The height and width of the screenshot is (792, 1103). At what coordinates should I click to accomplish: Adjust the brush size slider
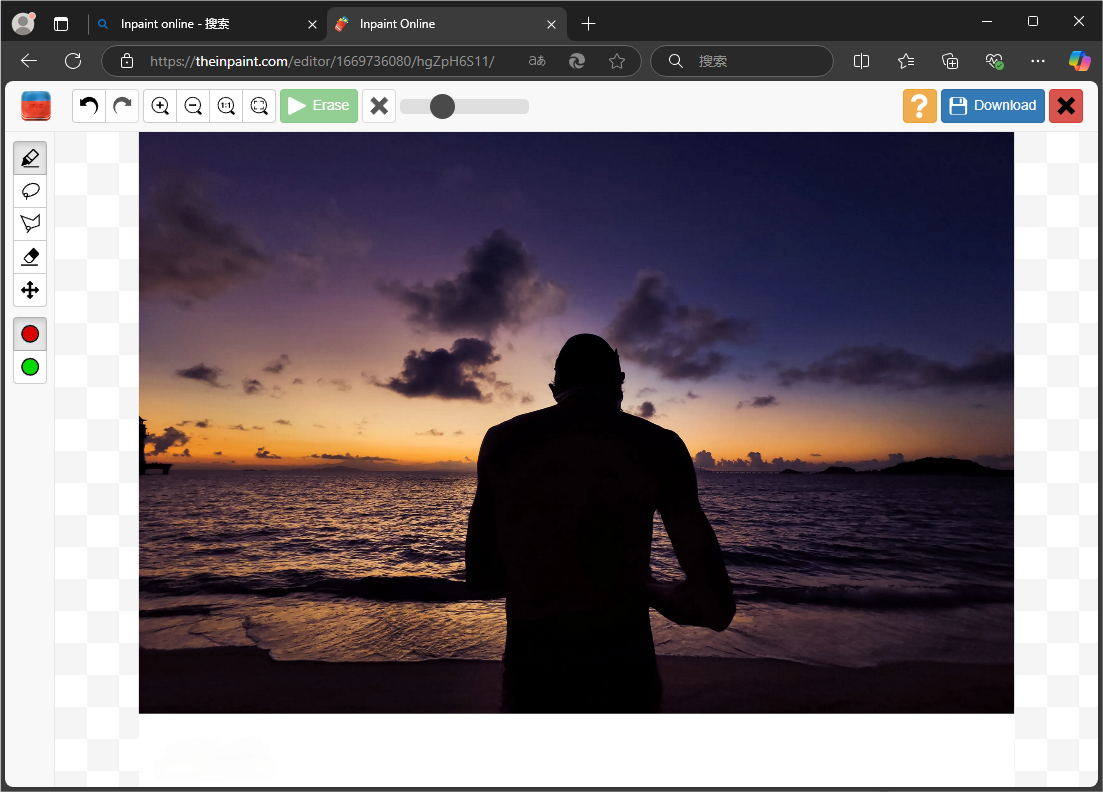pyautogui.click(x=442, y=106)
